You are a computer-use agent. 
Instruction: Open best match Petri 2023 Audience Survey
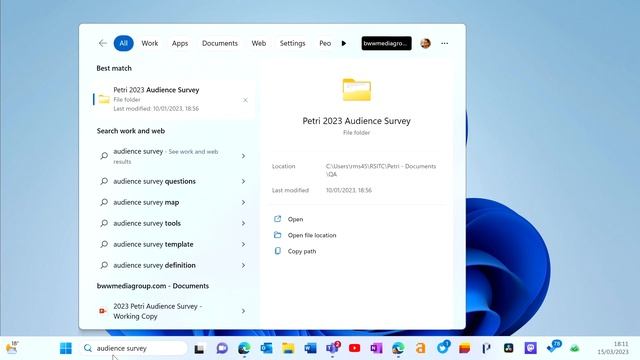[x=173, y=99]
